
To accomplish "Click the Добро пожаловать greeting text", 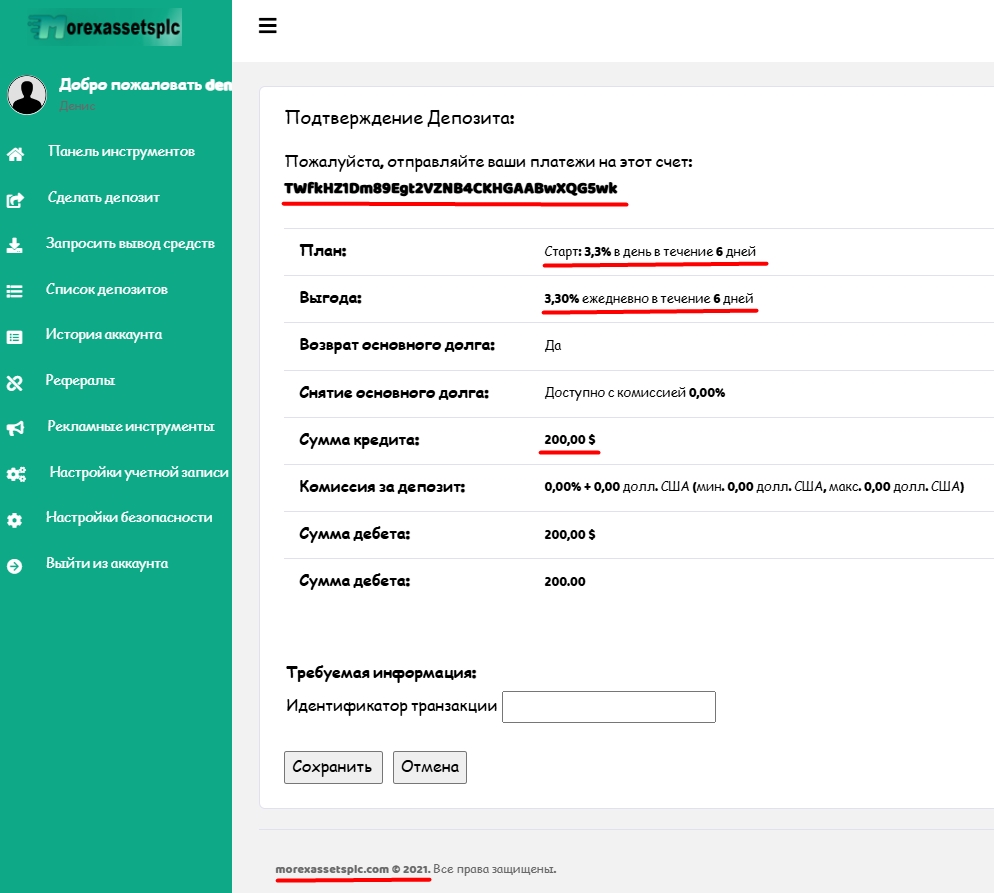I will tap(145, 85).
